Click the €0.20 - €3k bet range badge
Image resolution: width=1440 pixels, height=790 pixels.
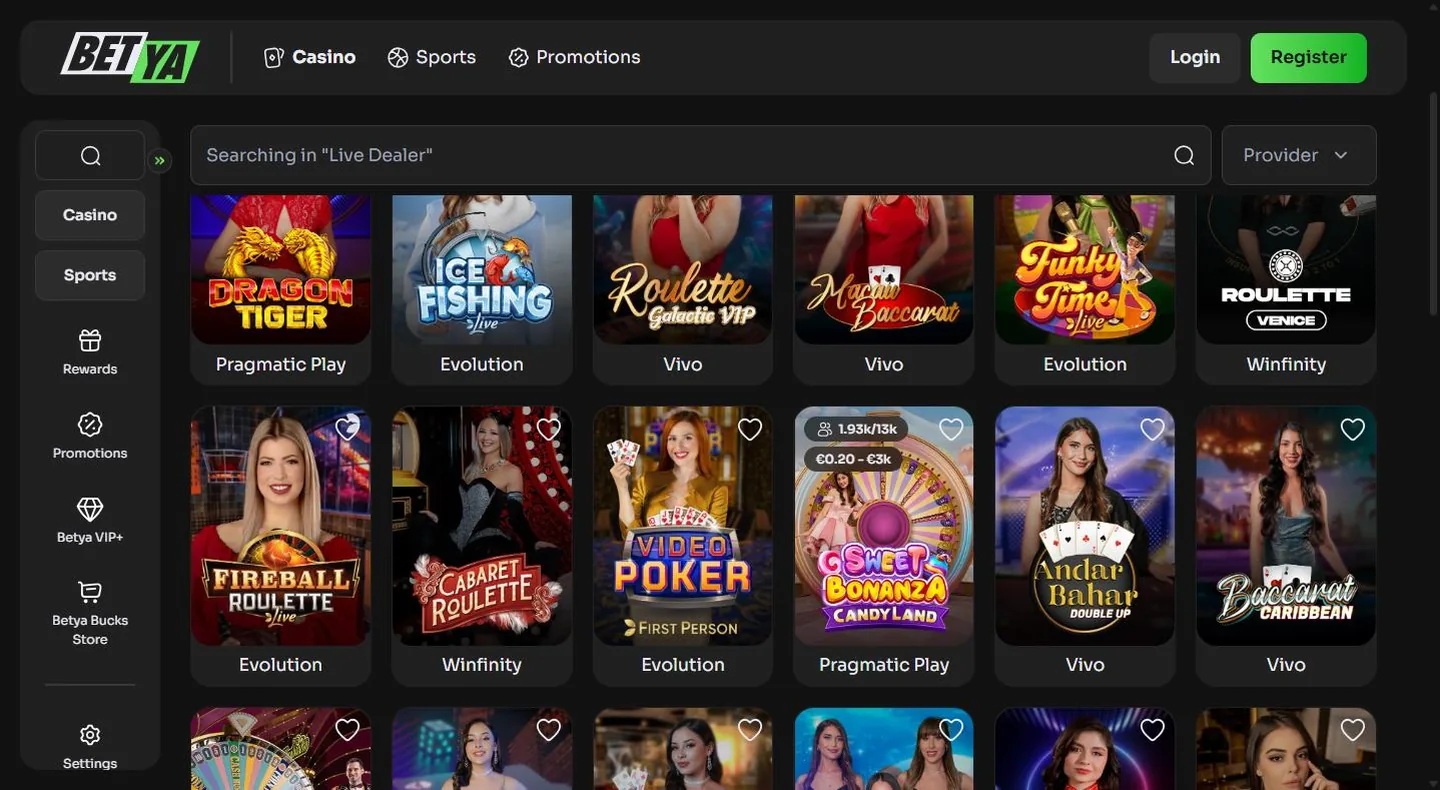[853, 459]
